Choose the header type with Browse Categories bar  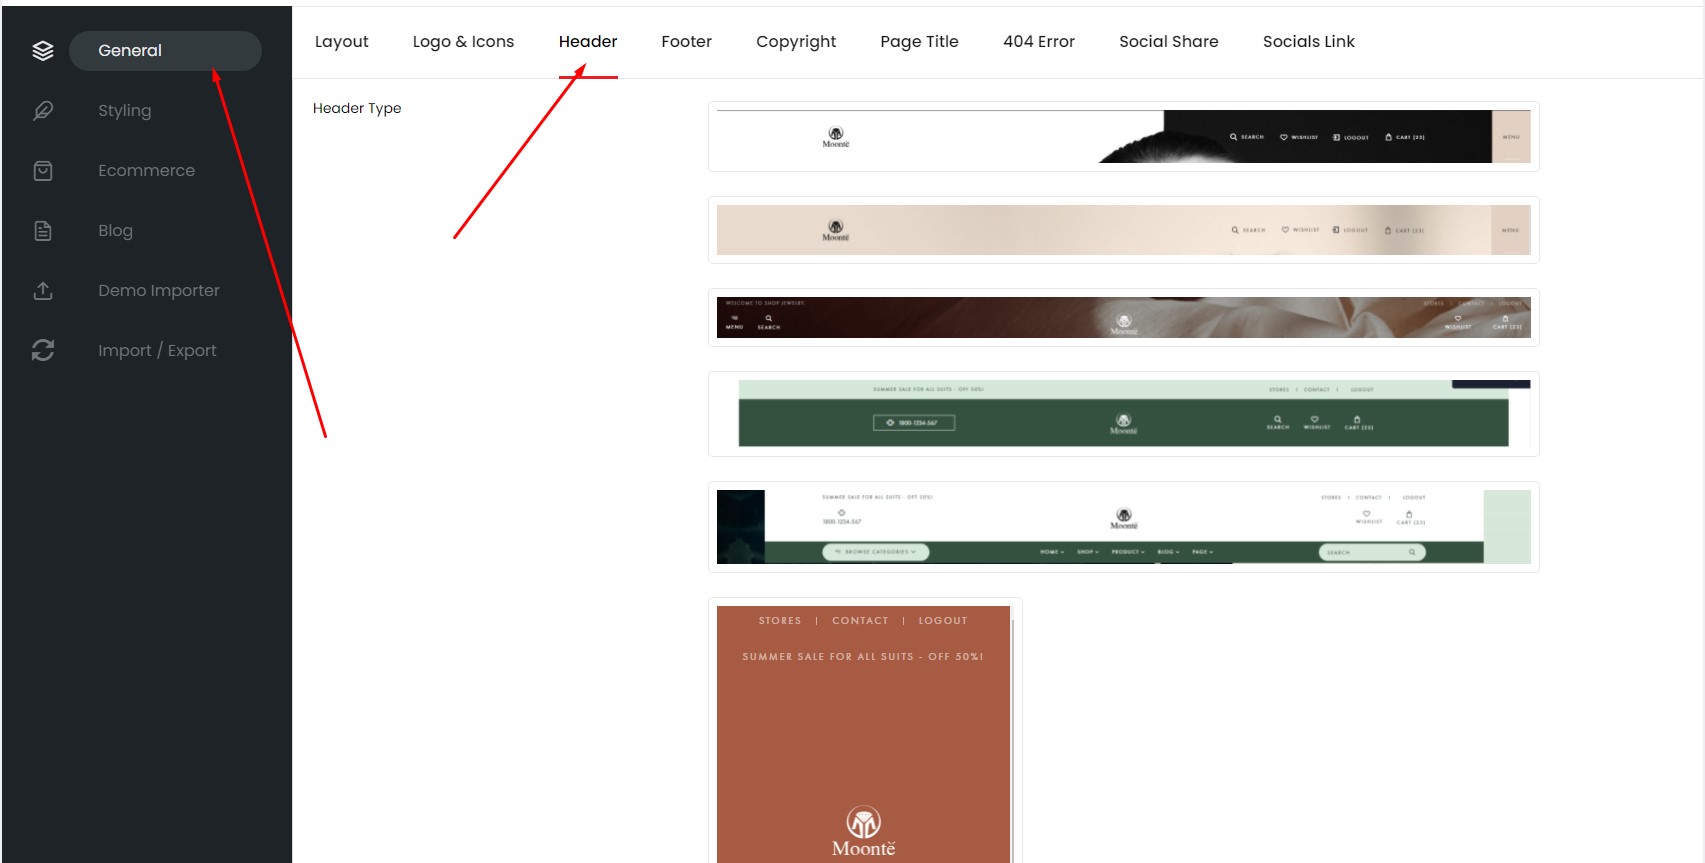(1124, 527)
